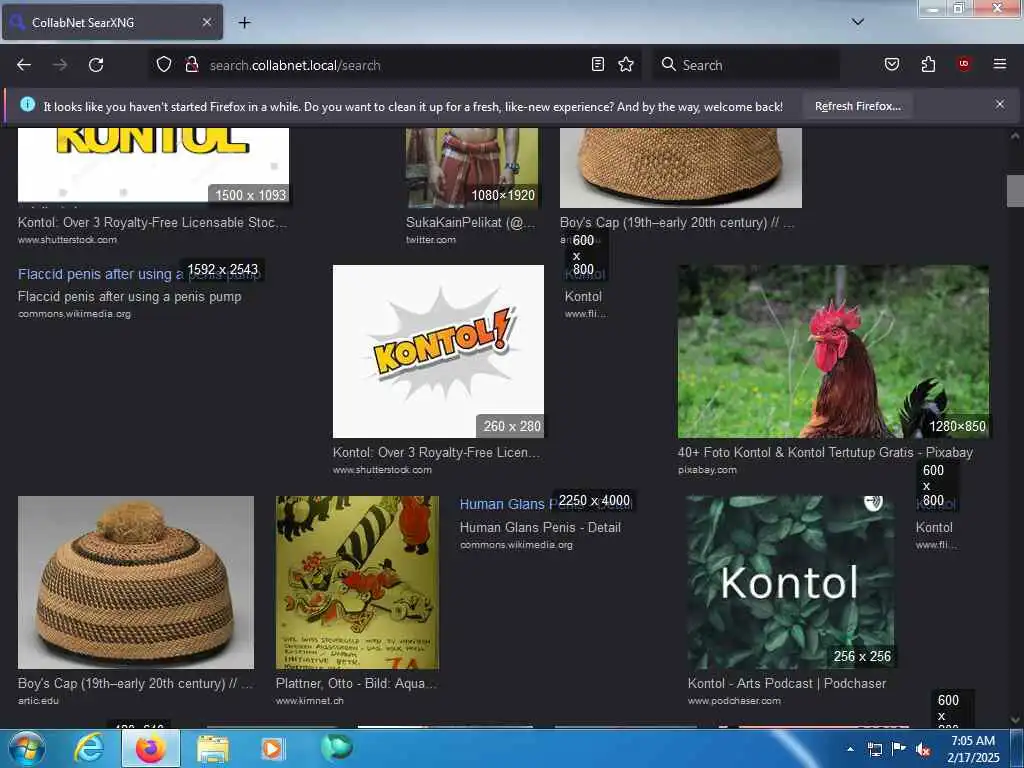
Task: Click the scrollbar down arrow
Action: [1015, 720]
